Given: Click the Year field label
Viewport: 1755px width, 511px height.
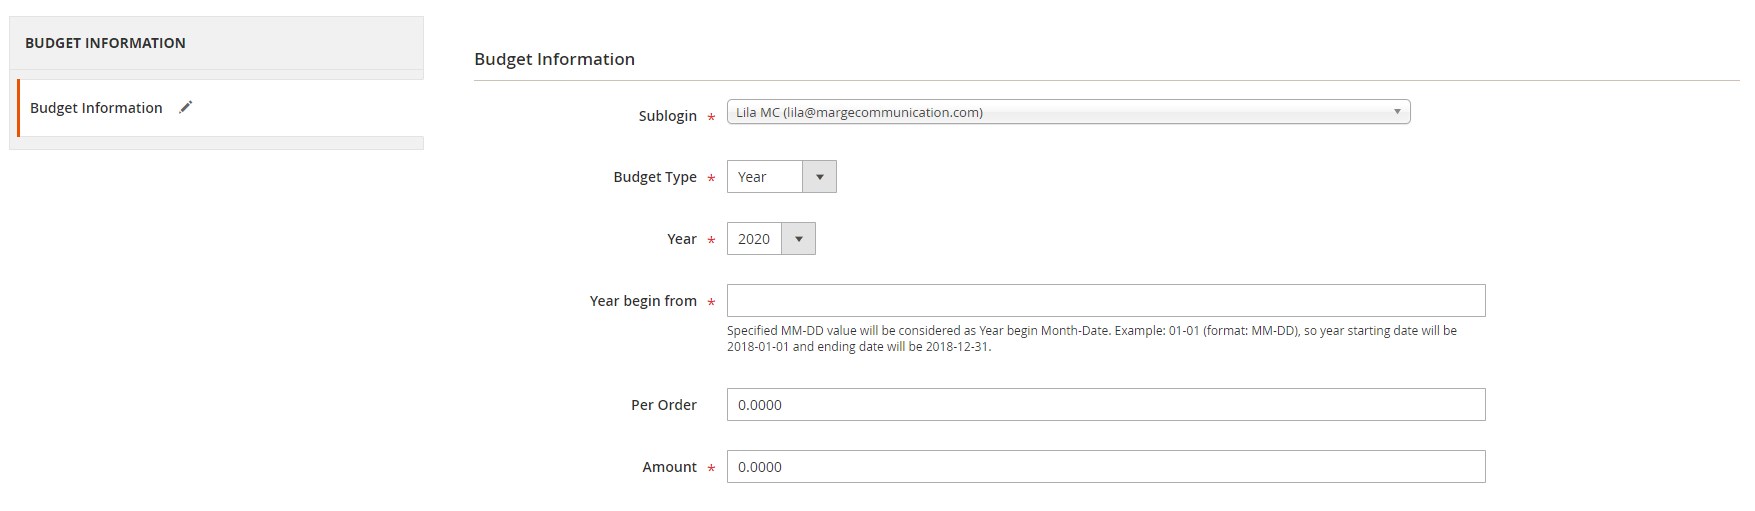Looking at the screenshot, I should click(682, 239).
